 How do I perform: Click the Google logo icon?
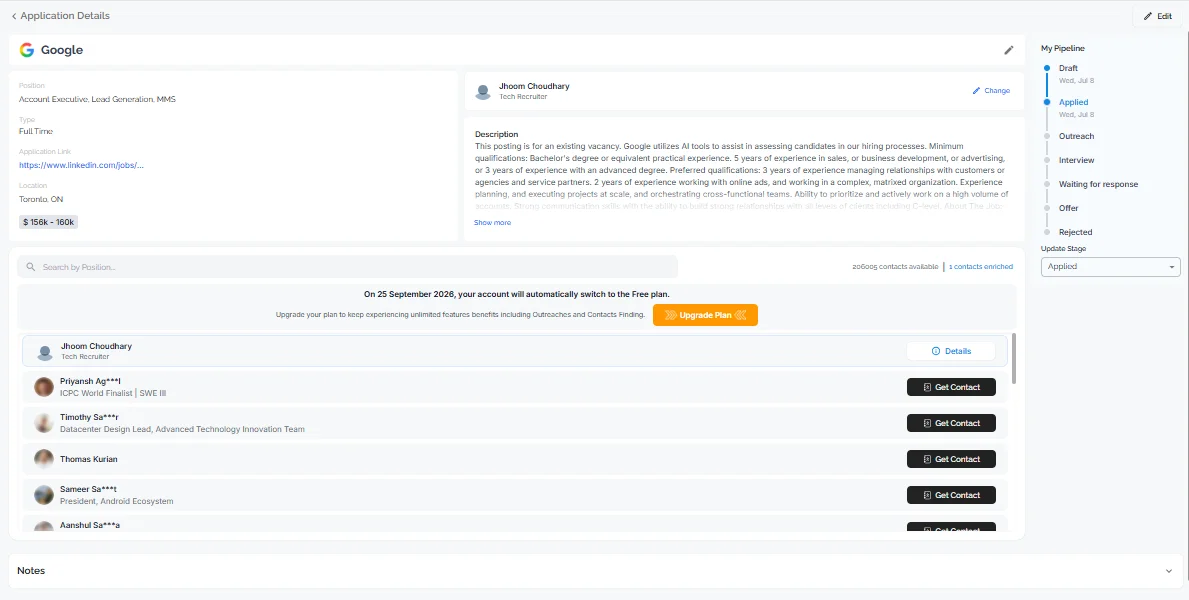tap(27, 50)
